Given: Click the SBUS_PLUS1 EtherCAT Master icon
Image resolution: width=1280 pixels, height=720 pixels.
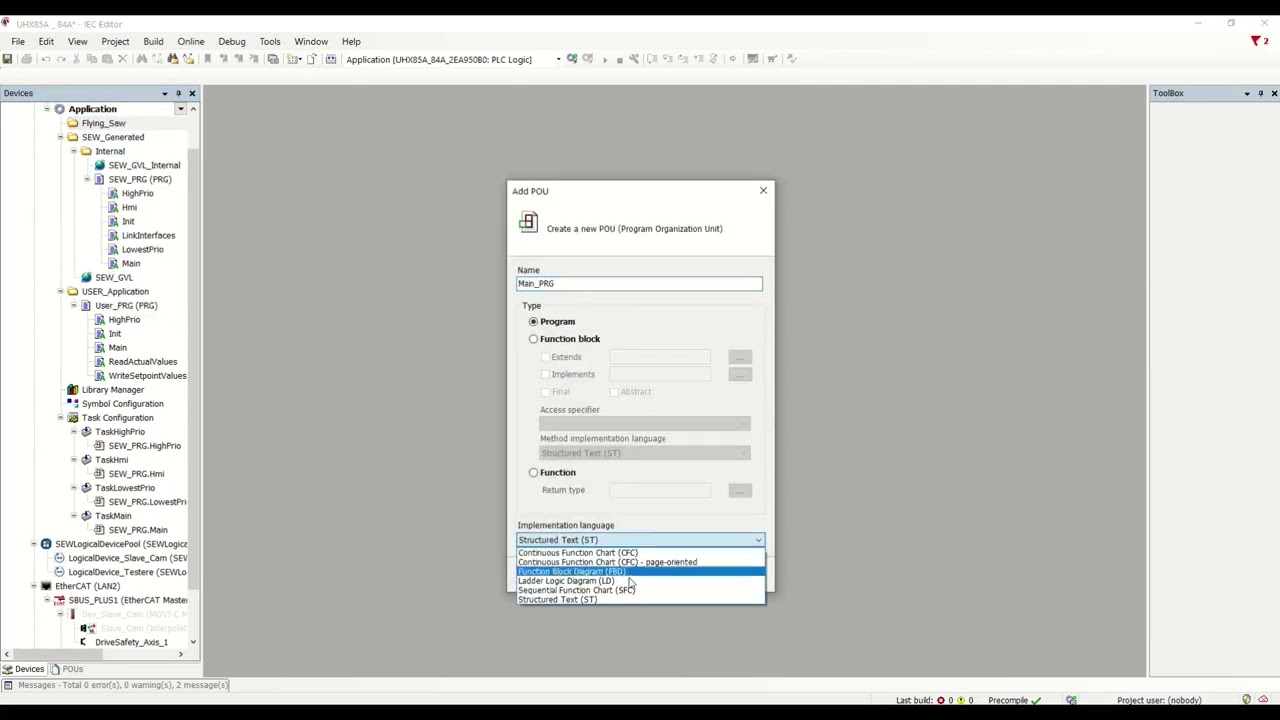Looking at the screenshot, I should [59, 600].
